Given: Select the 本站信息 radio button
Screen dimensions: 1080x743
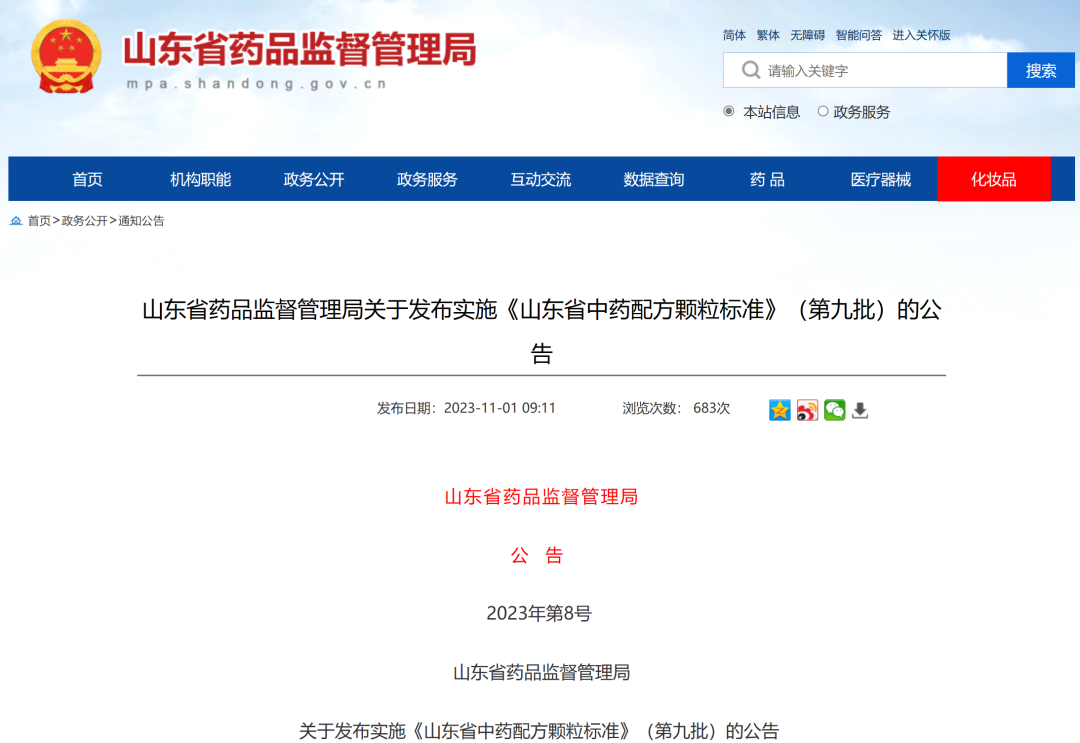Looking at the screenshot, I should click(729, 111).
